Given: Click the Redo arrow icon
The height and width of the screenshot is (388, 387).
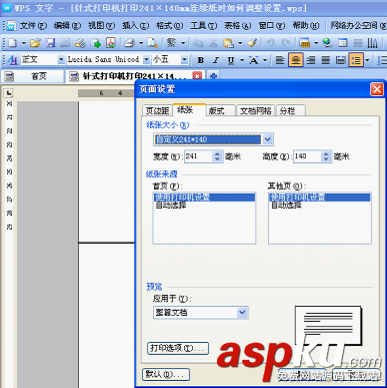Looking at the screenshot, I should tap(286, 43).
